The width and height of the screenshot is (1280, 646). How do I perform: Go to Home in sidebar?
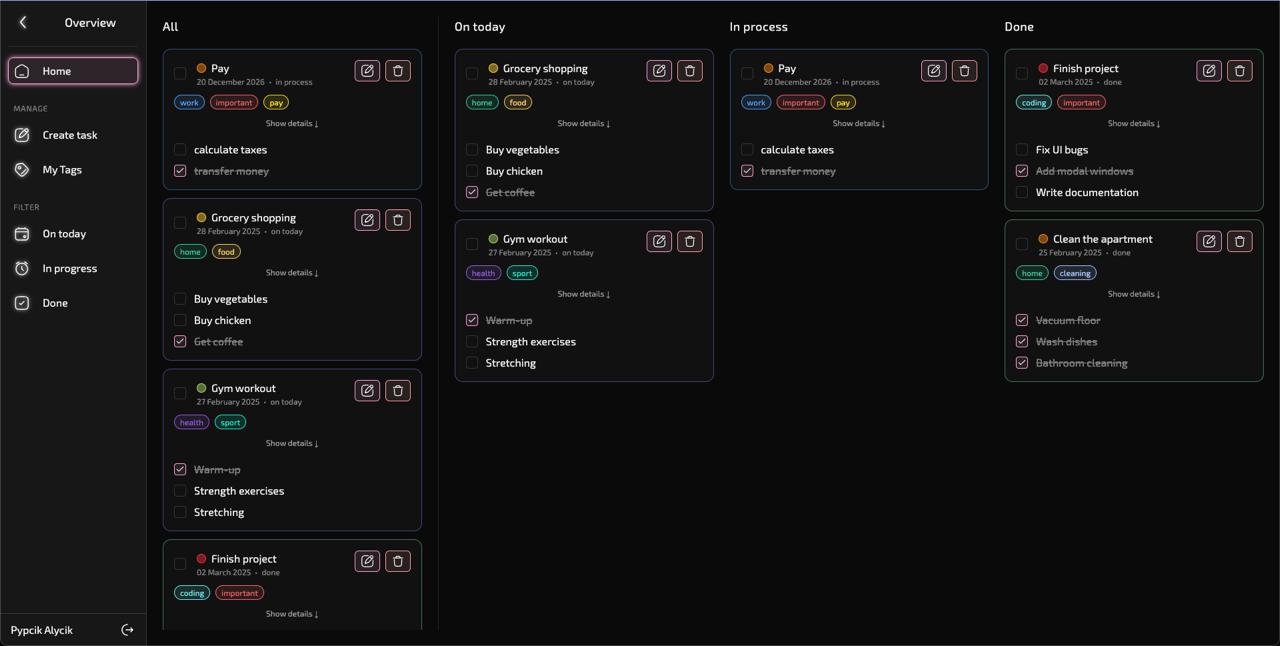pos(73,71)
